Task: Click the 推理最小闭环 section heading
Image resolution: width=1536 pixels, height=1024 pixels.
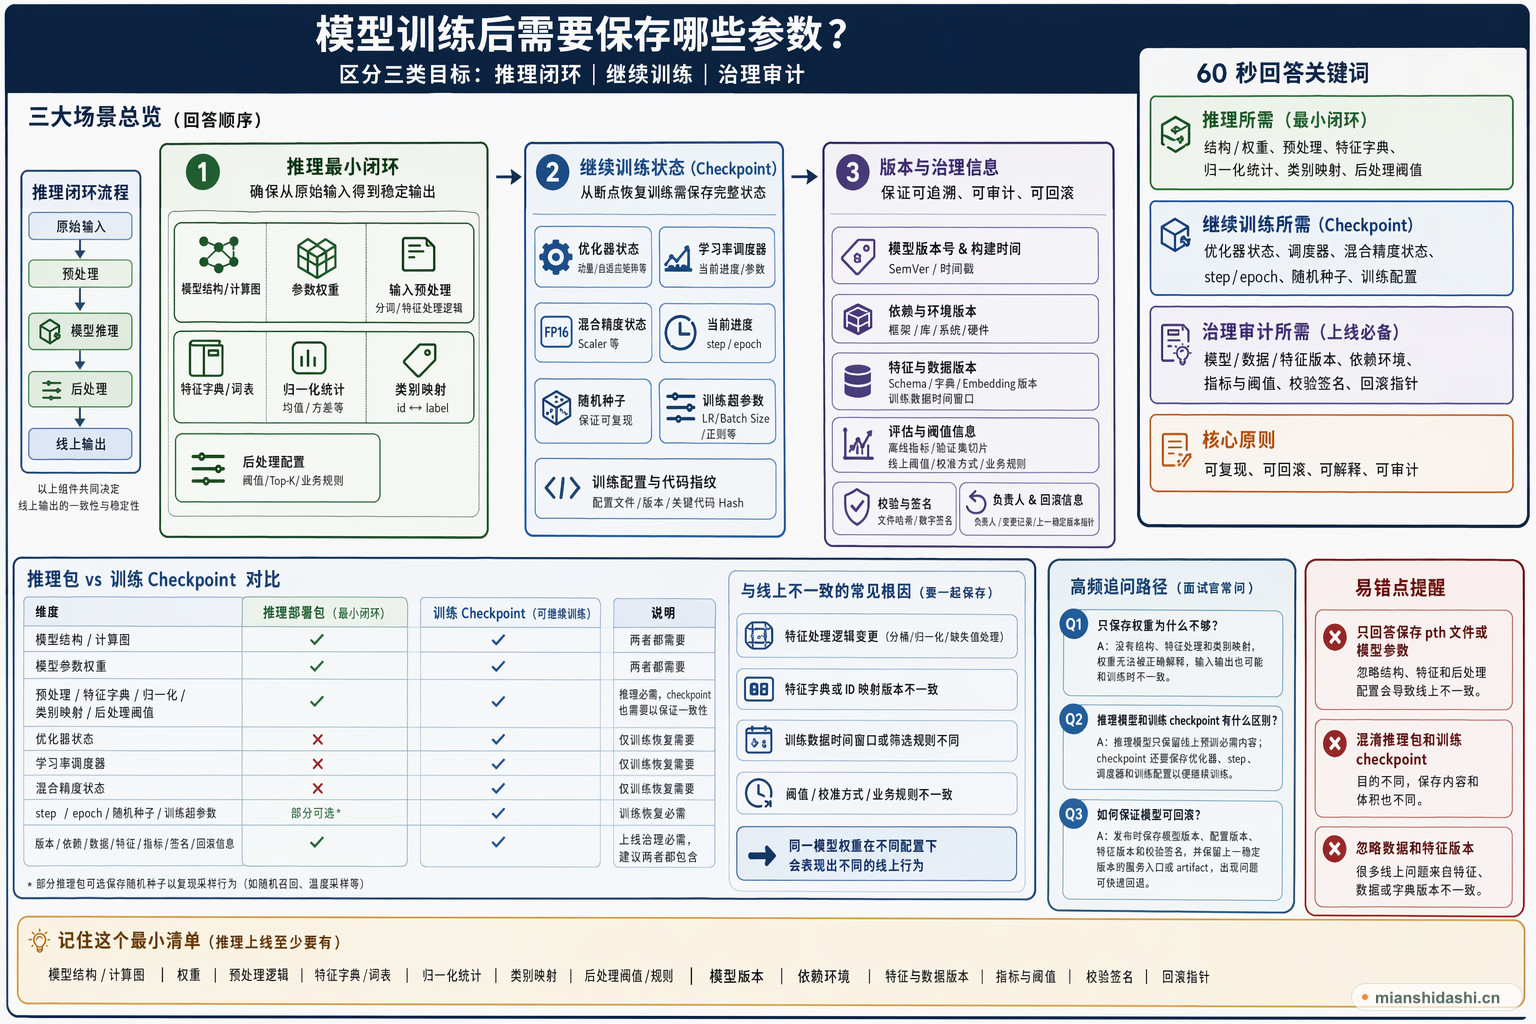Action: [342, 166]
